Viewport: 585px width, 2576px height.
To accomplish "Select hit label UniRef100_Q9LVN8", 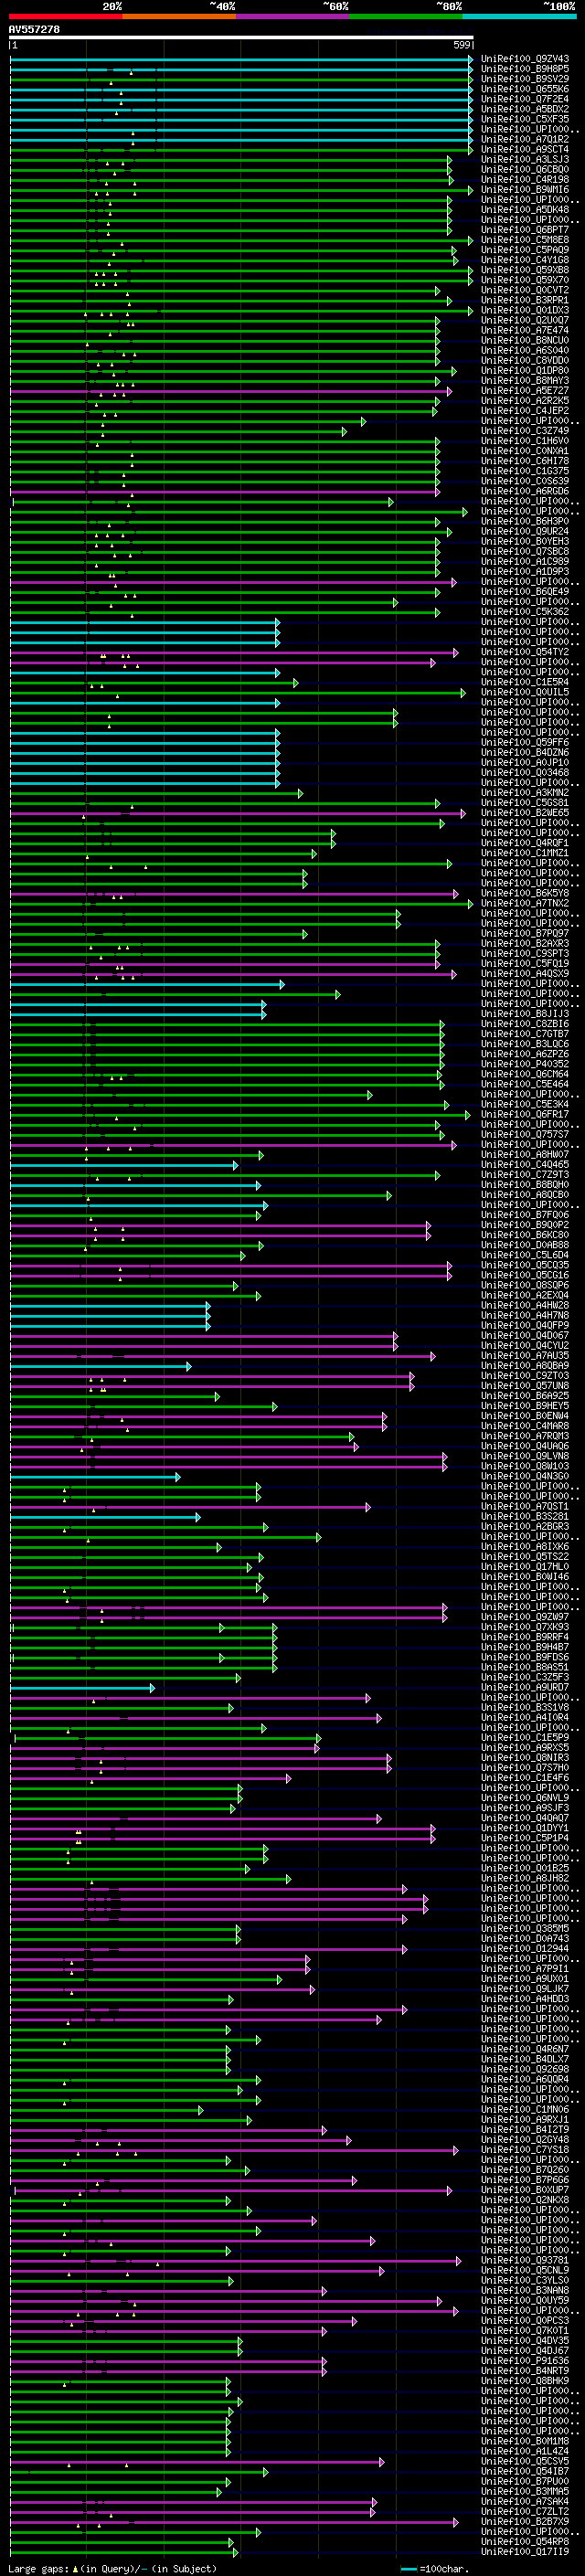I will (525, 1456).
